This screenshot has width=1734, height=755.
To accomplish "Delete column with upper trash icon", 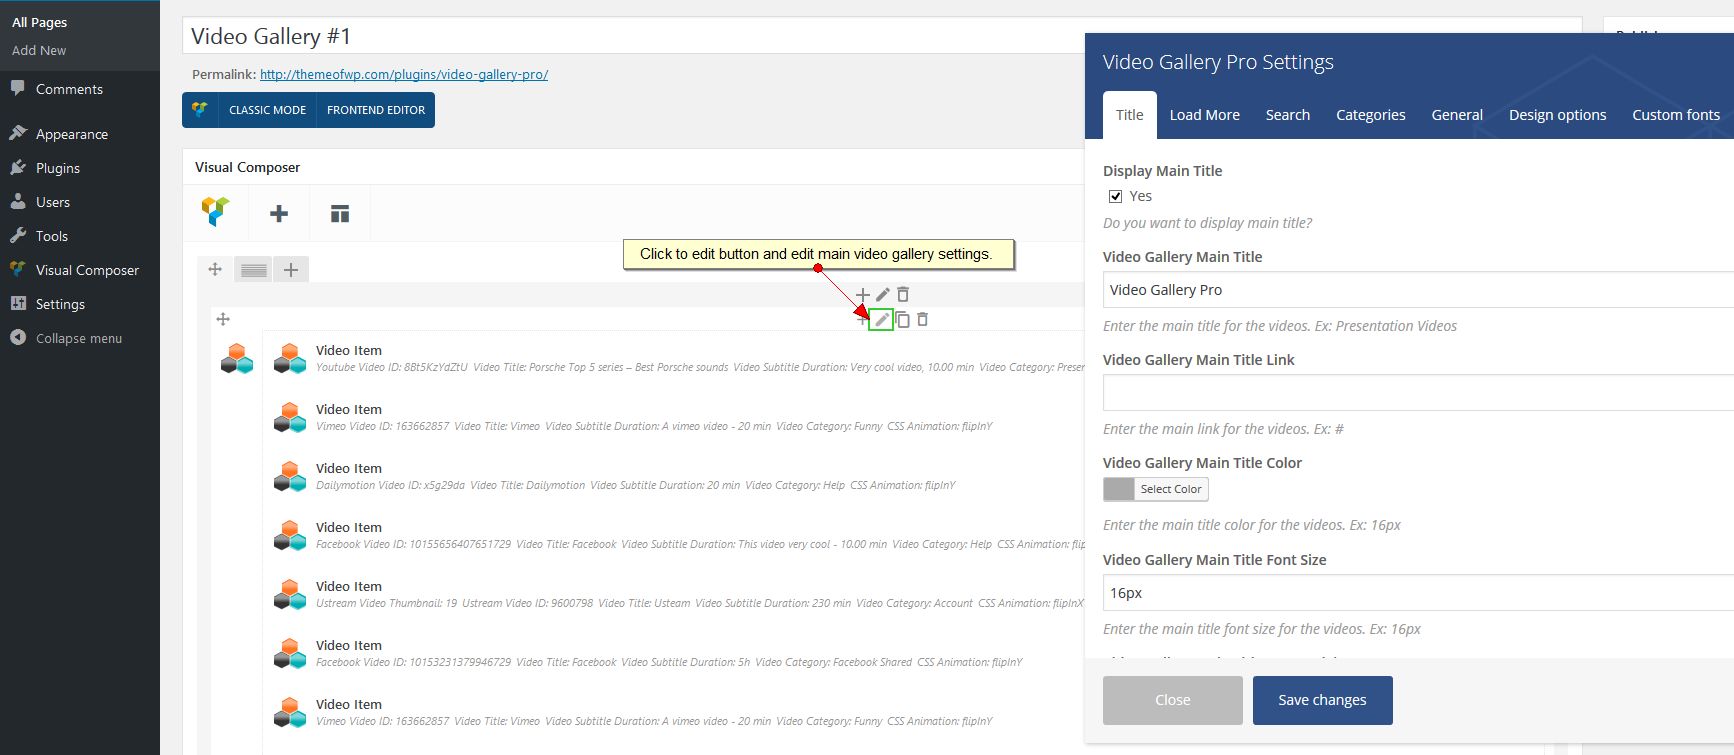I will pyautogui.click(x=903, y=294).
